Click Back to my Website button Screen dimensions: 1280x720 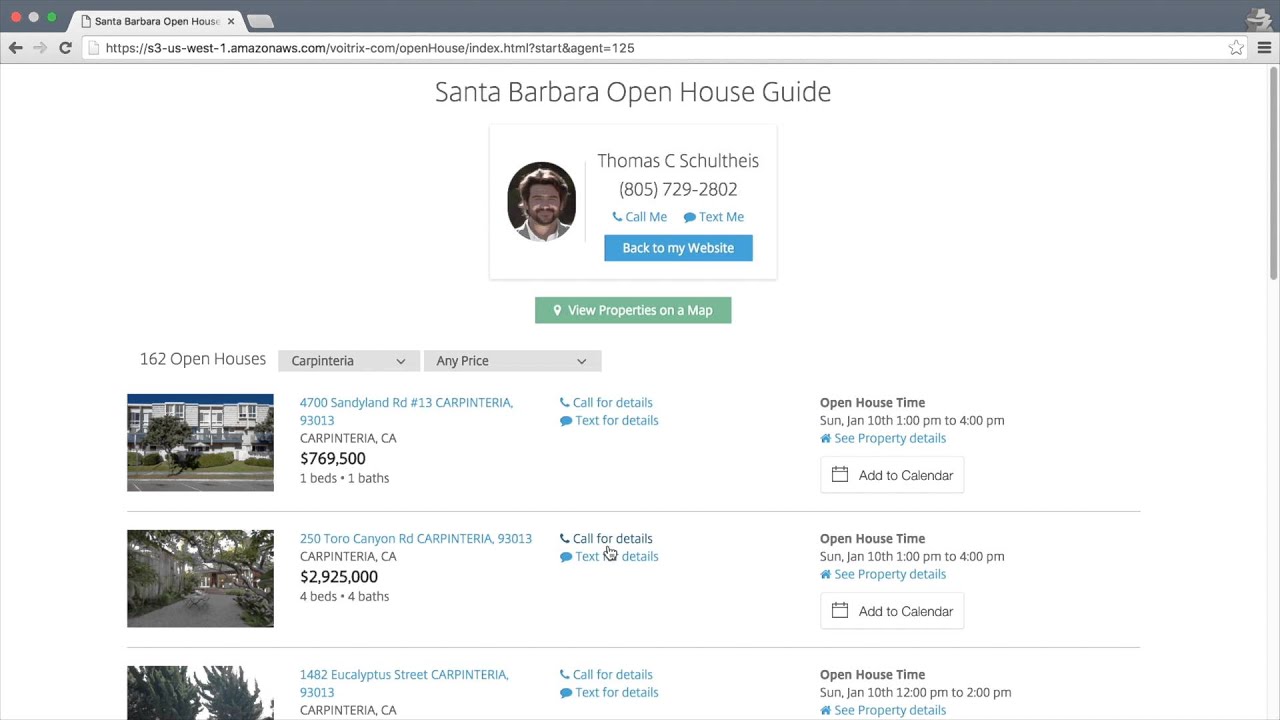tap(678, 248)
